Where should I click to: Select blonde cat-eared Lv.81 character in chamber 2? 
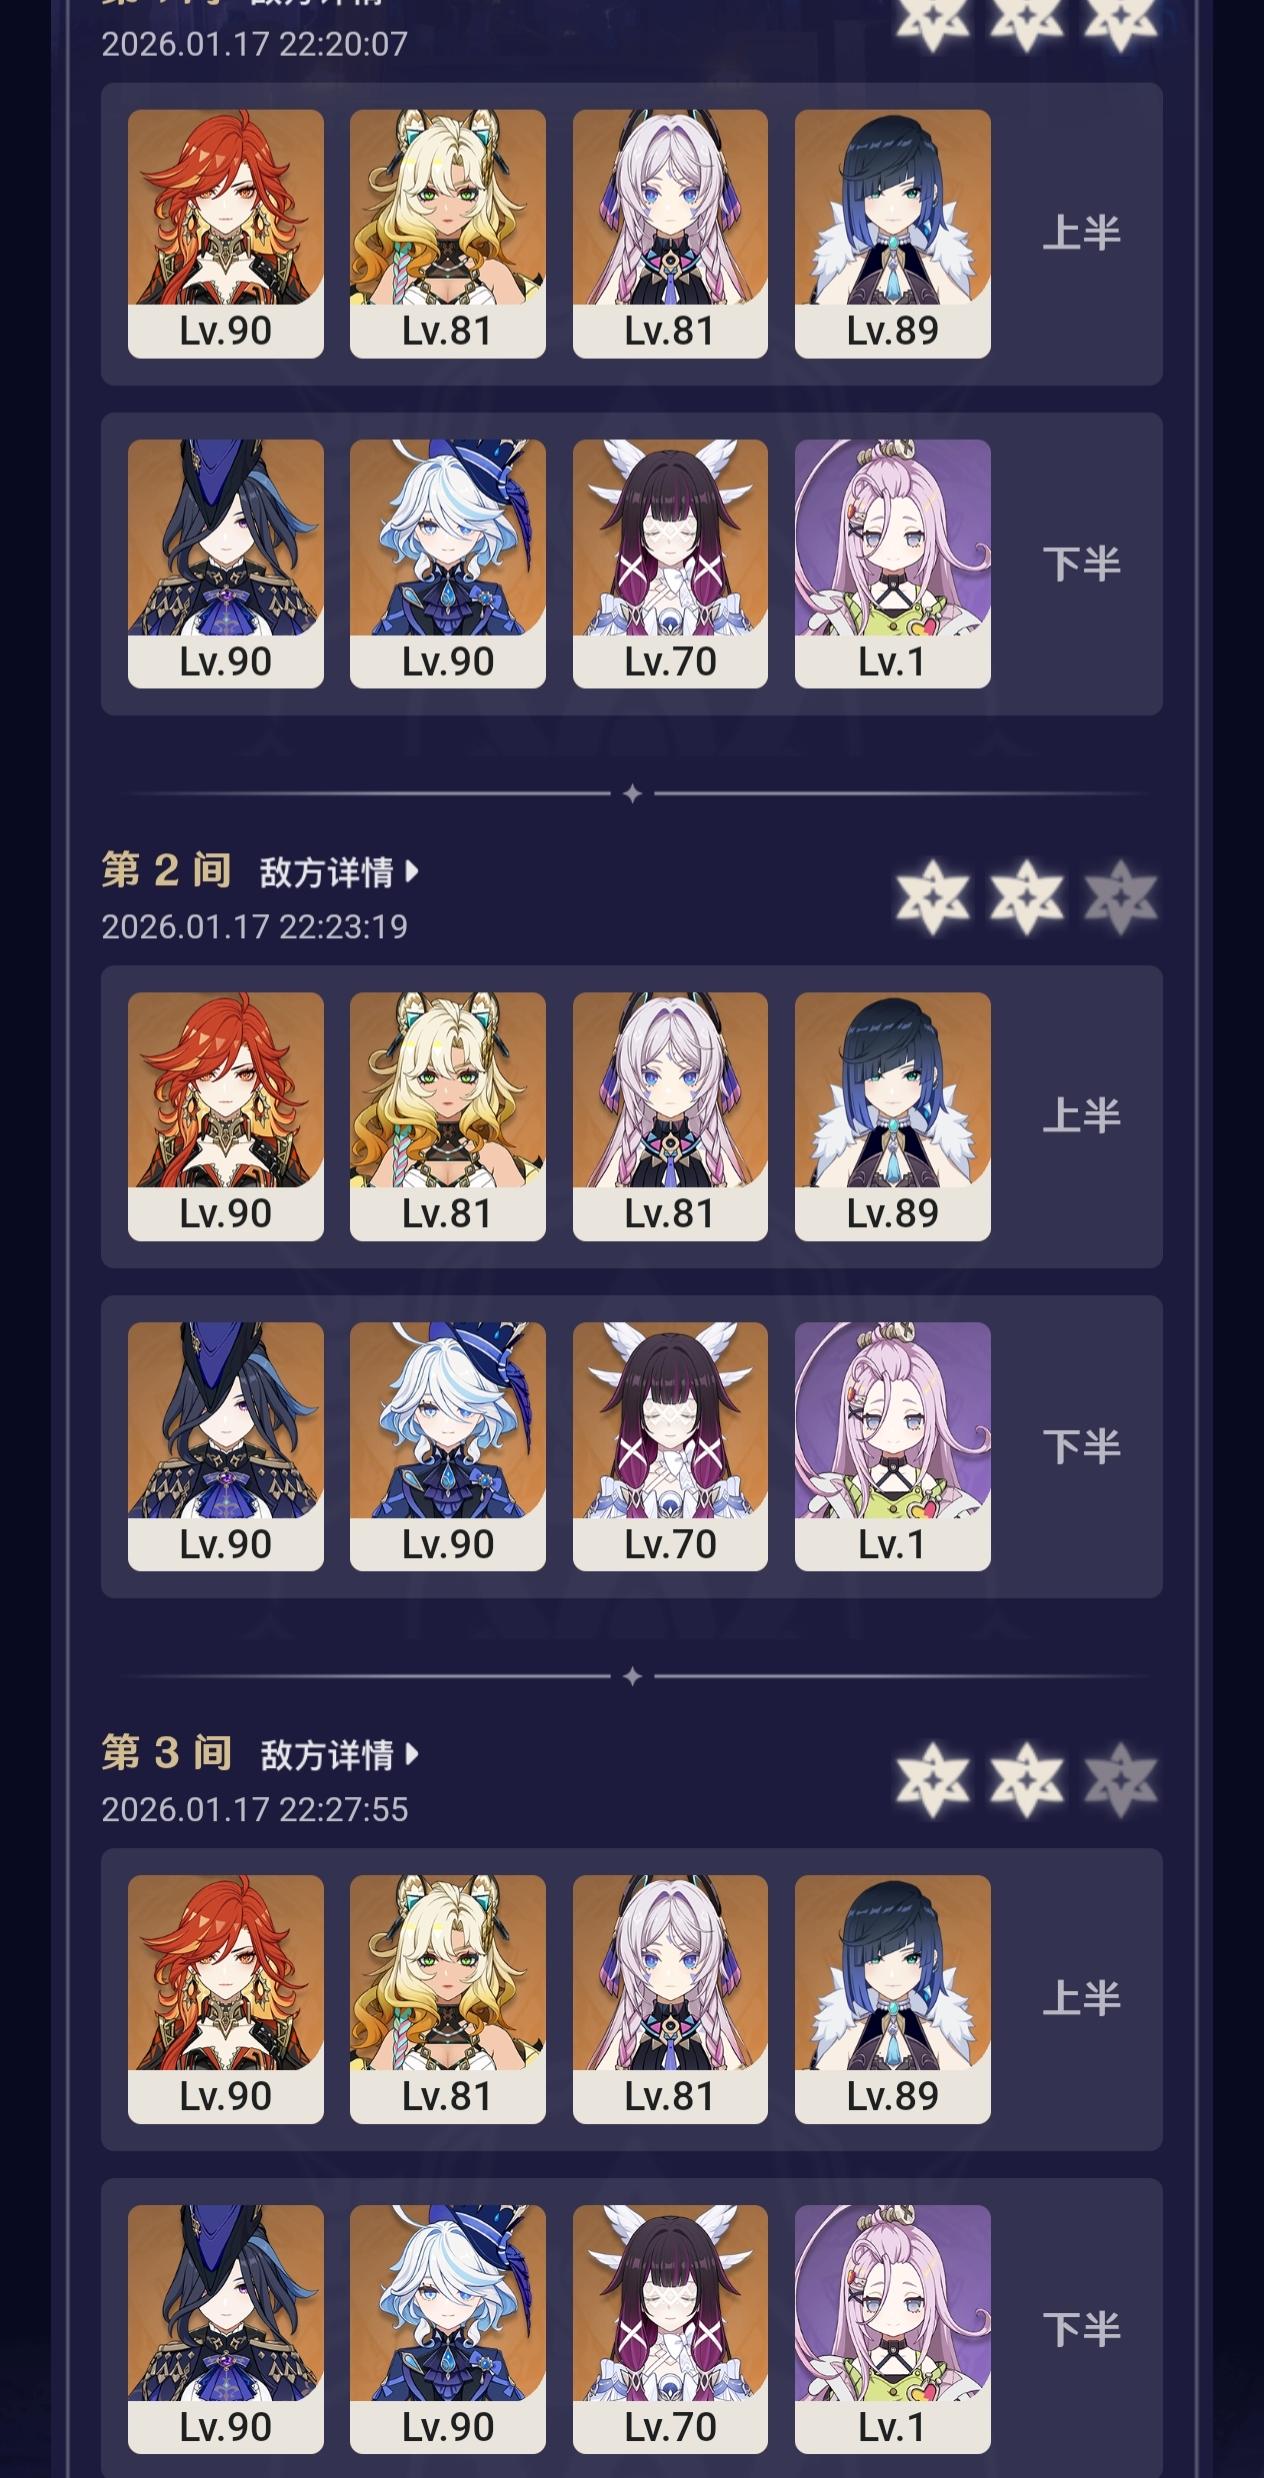pyautogui.click(x=448, y=1116)
